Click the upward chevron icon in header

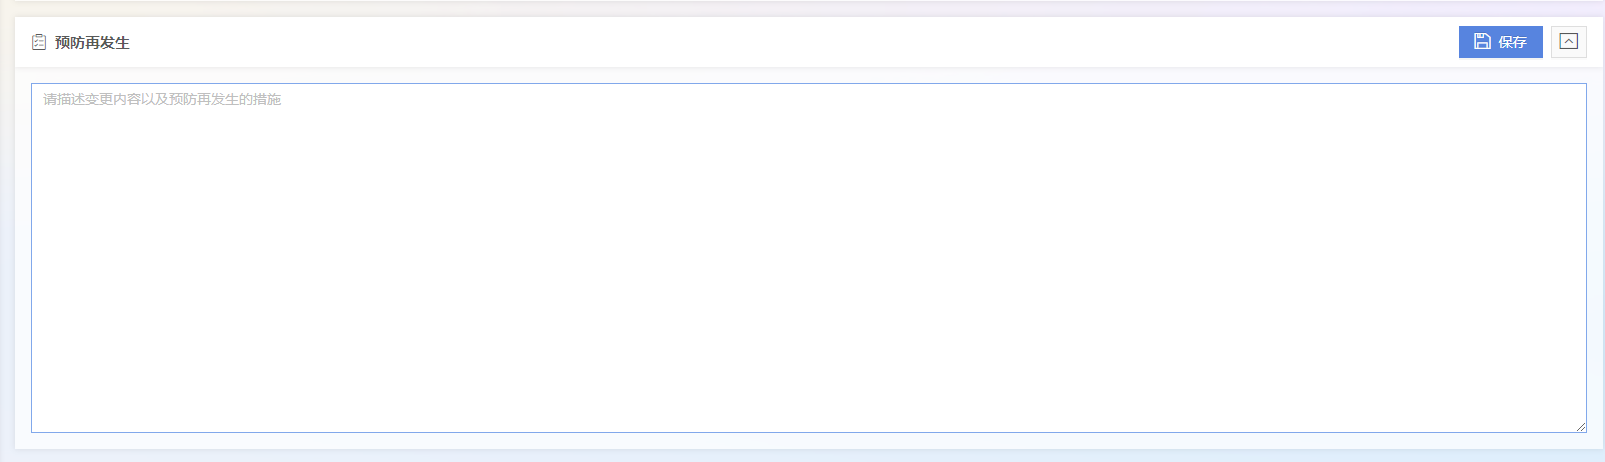(x=1569, y=42)
